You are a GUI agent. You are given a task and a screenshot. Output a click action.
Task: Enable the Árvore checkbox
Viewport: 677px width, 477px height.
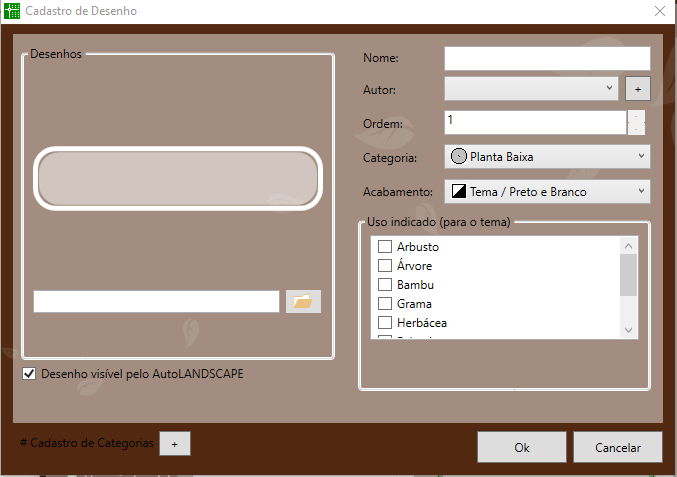coord(384,266)
